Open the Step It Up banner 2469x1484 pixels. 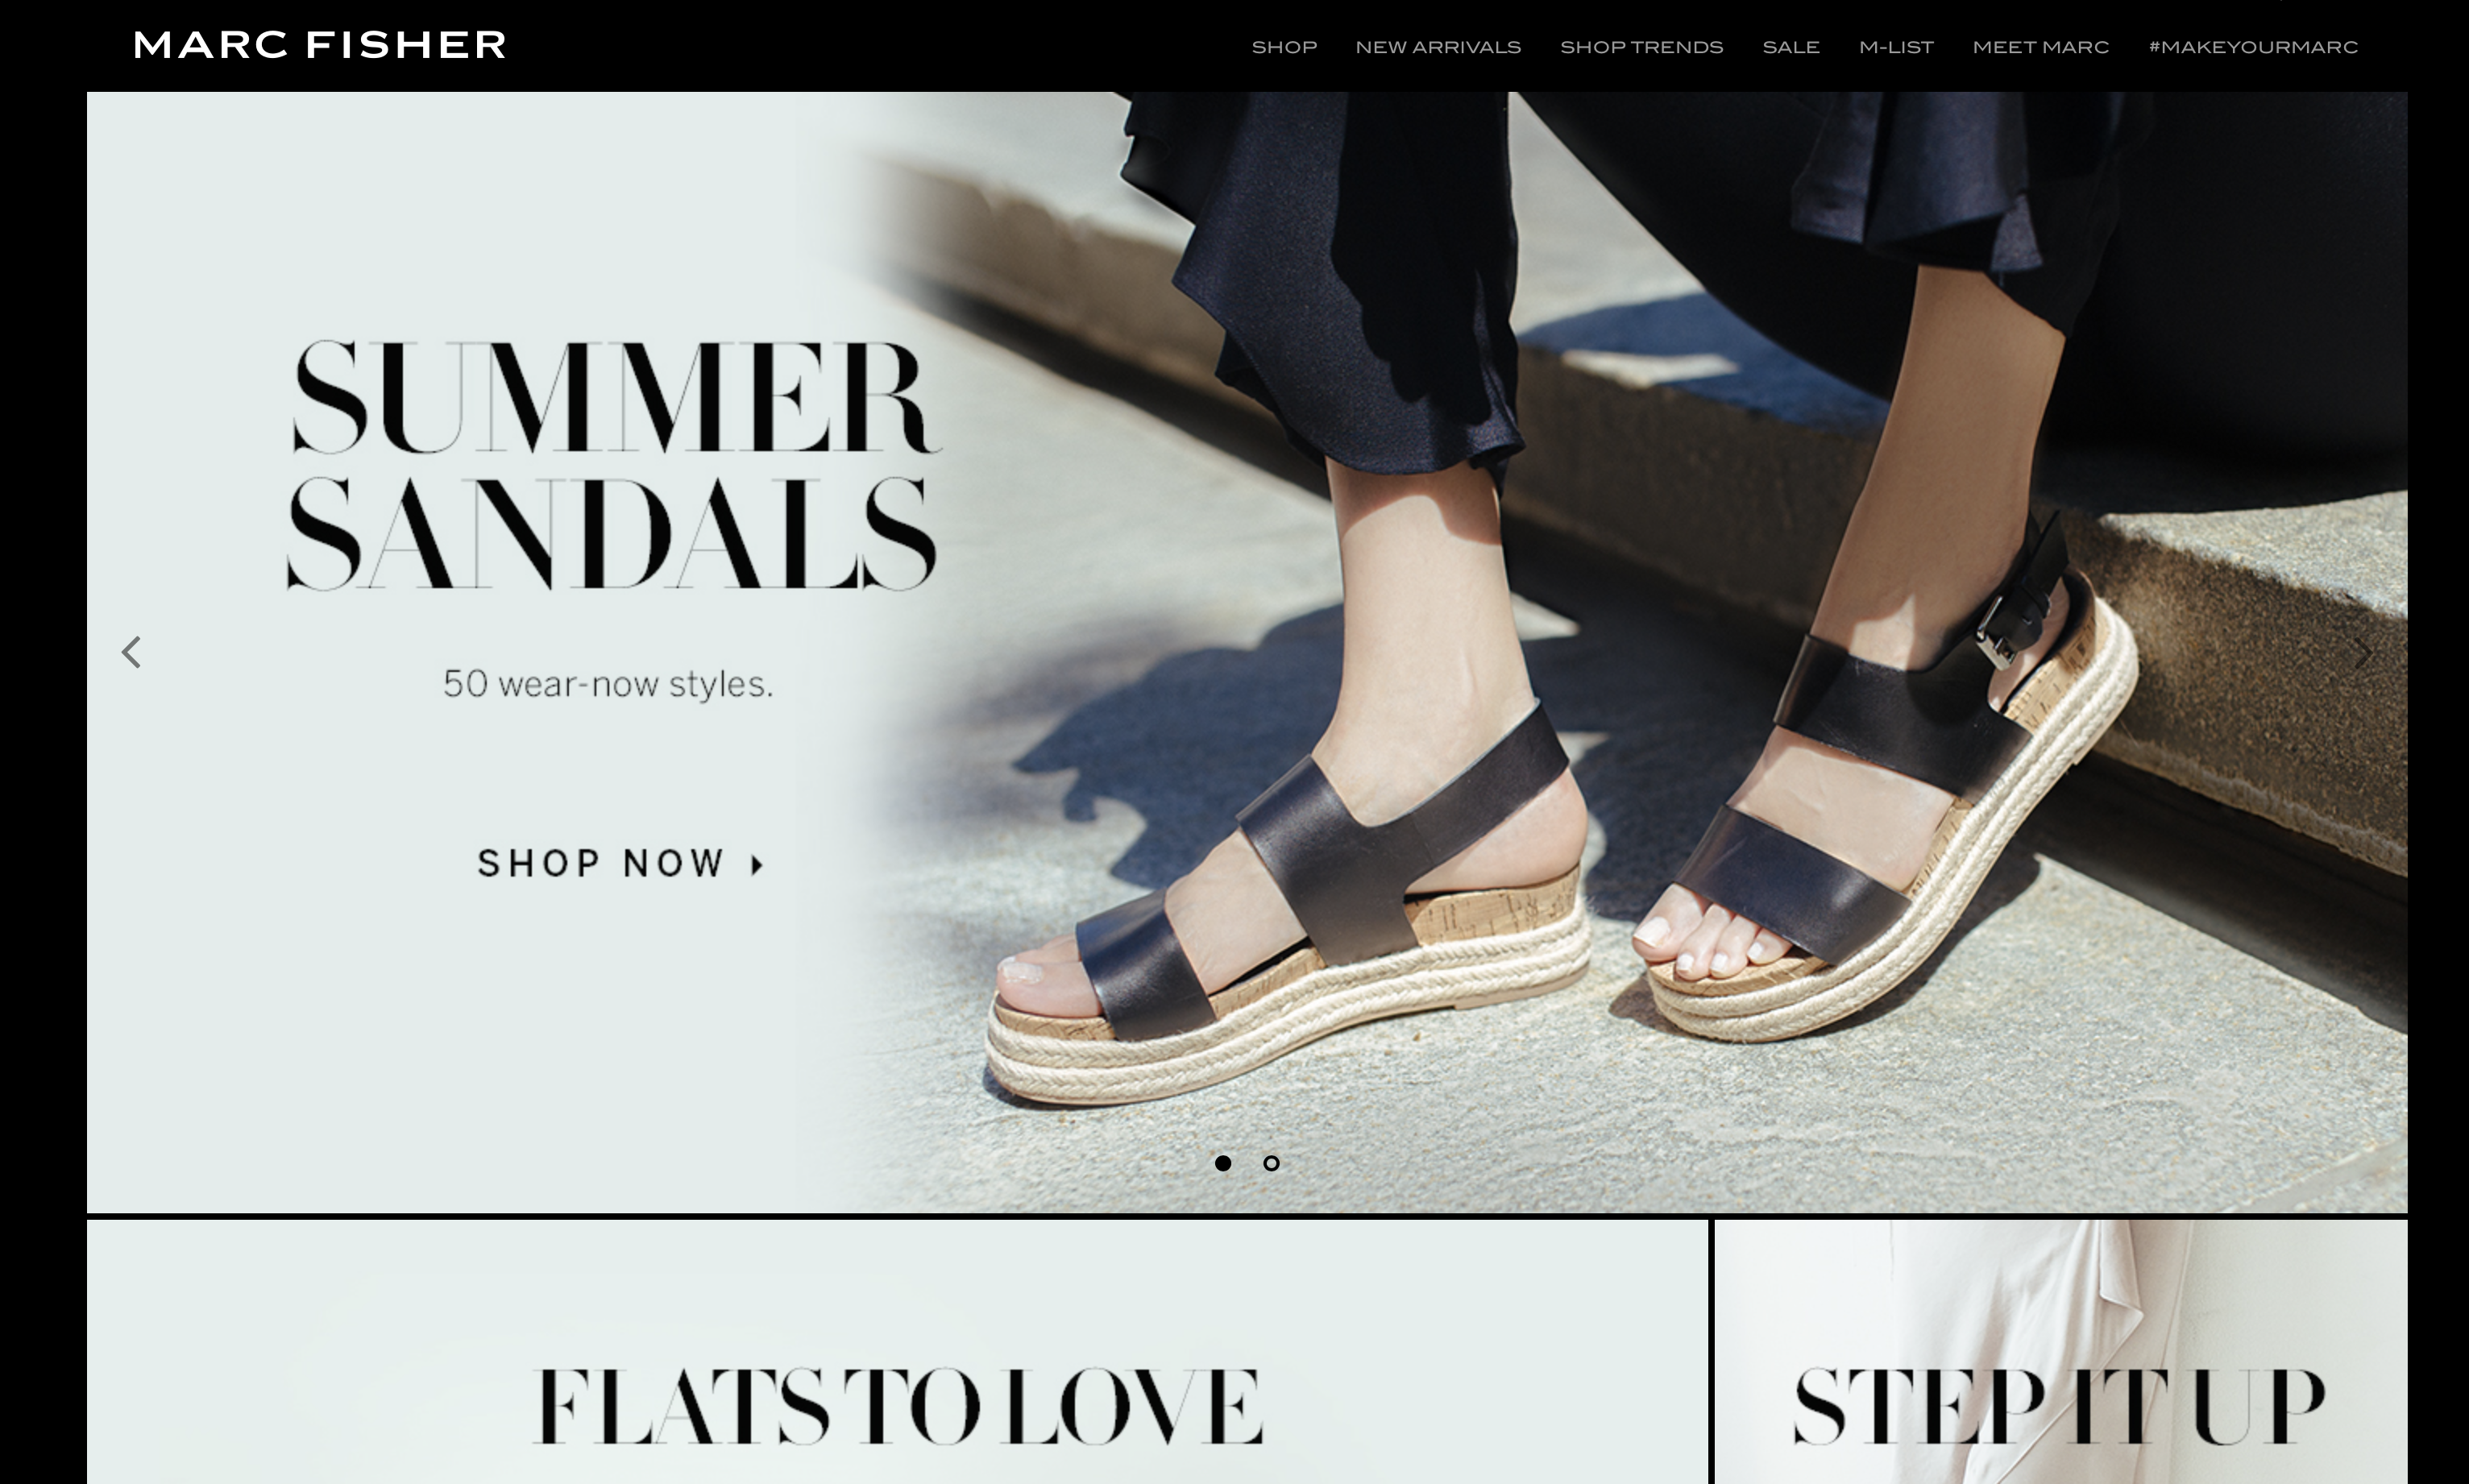coord(2061,1352)
